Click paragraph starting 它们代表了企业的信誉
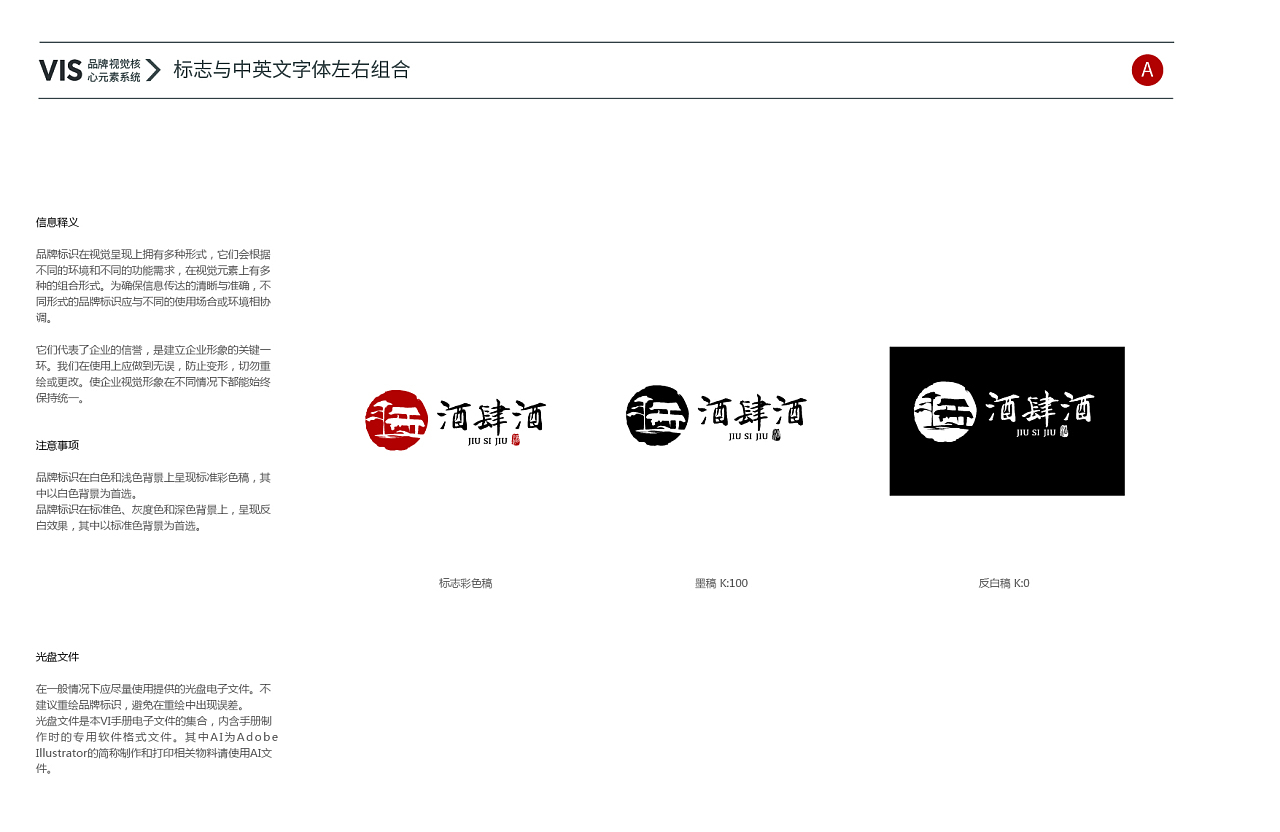1280x832 pixels. pyautogui.click(x=154, y=374)
